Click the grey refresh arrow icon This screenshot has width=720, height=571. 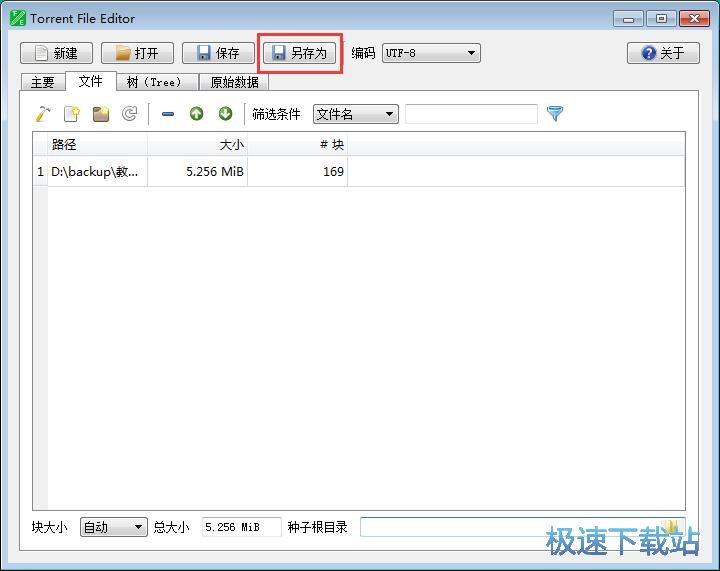tap(129, 114)
